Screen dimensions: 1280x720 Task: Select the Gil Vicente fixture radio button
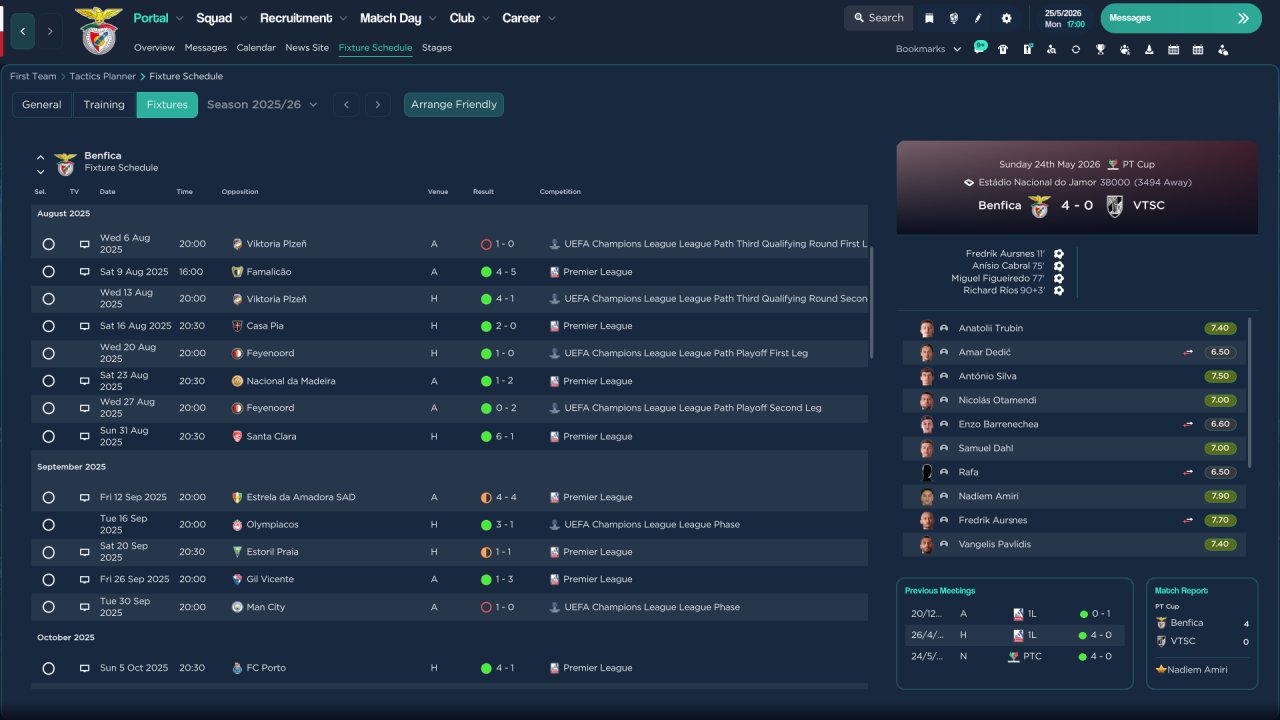tap(48, 579)
